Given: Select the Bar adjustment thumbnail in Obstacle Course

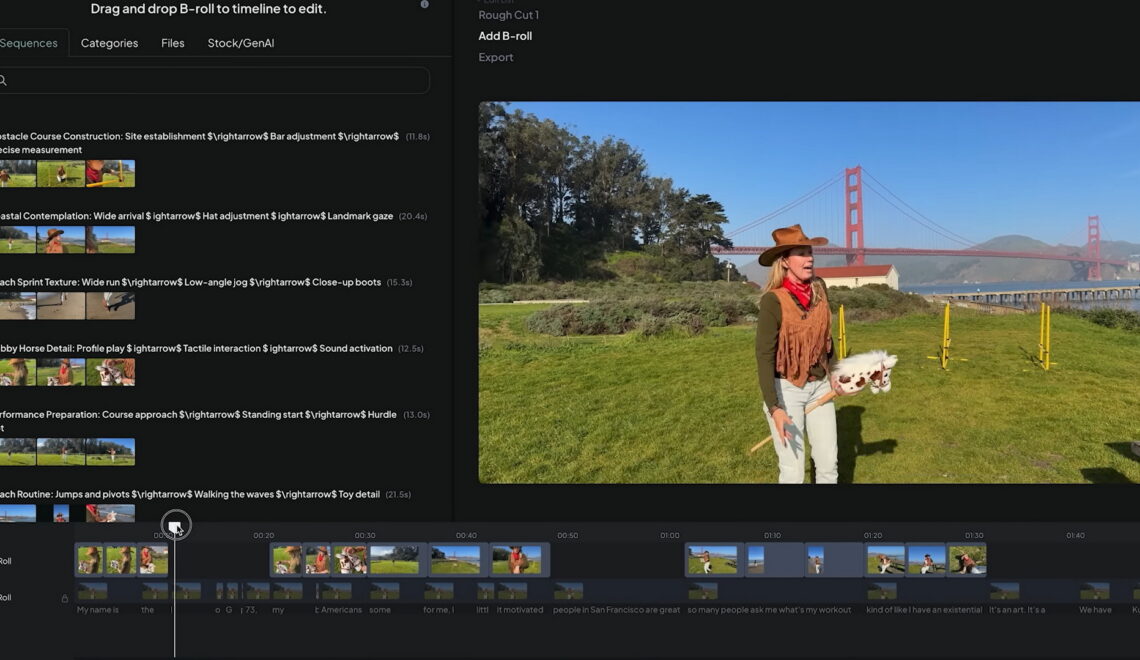Looking at the screenshot, I should (61, 174).
